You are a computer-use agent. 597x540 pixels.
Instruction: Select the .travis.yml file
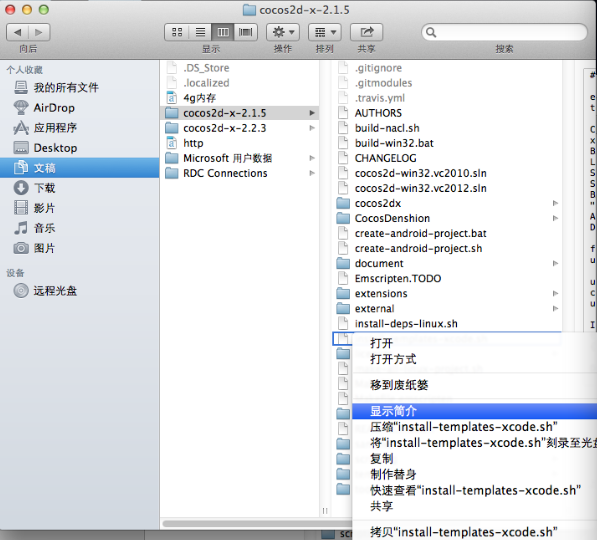(x=448, y=98)
